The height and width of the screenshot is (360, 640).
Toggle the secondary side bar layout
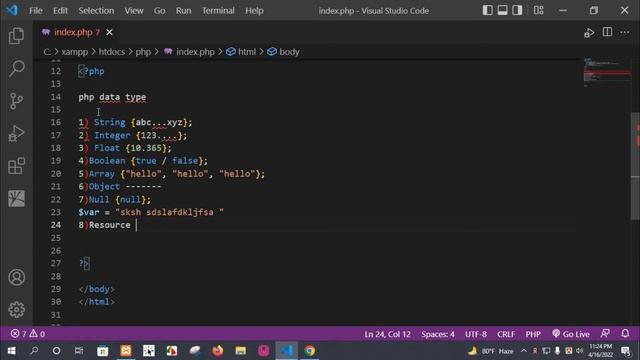517,10
